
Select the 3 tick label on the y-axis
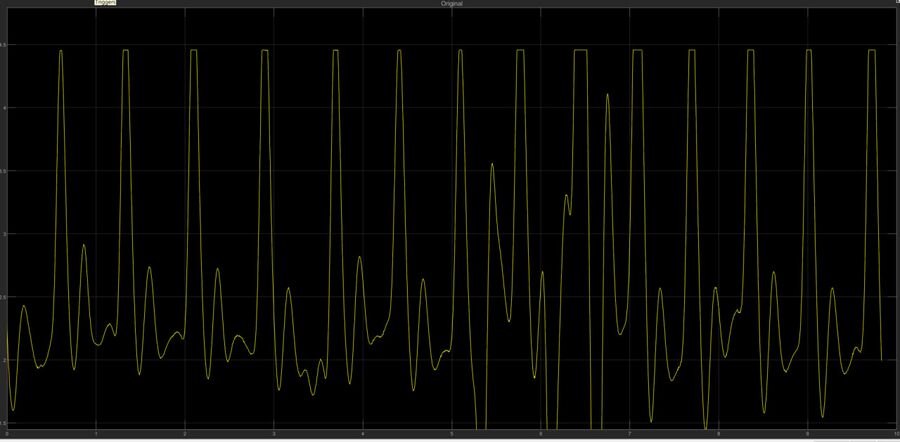pos(3,234)
